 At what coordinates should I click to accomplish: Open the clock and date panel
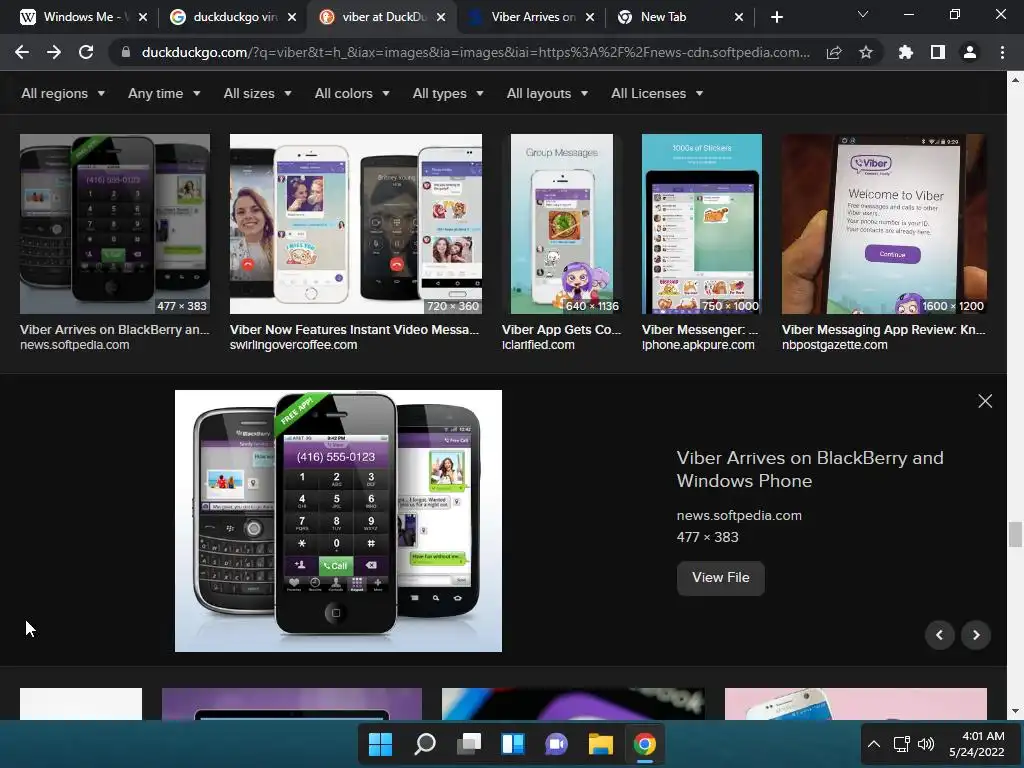976,744
